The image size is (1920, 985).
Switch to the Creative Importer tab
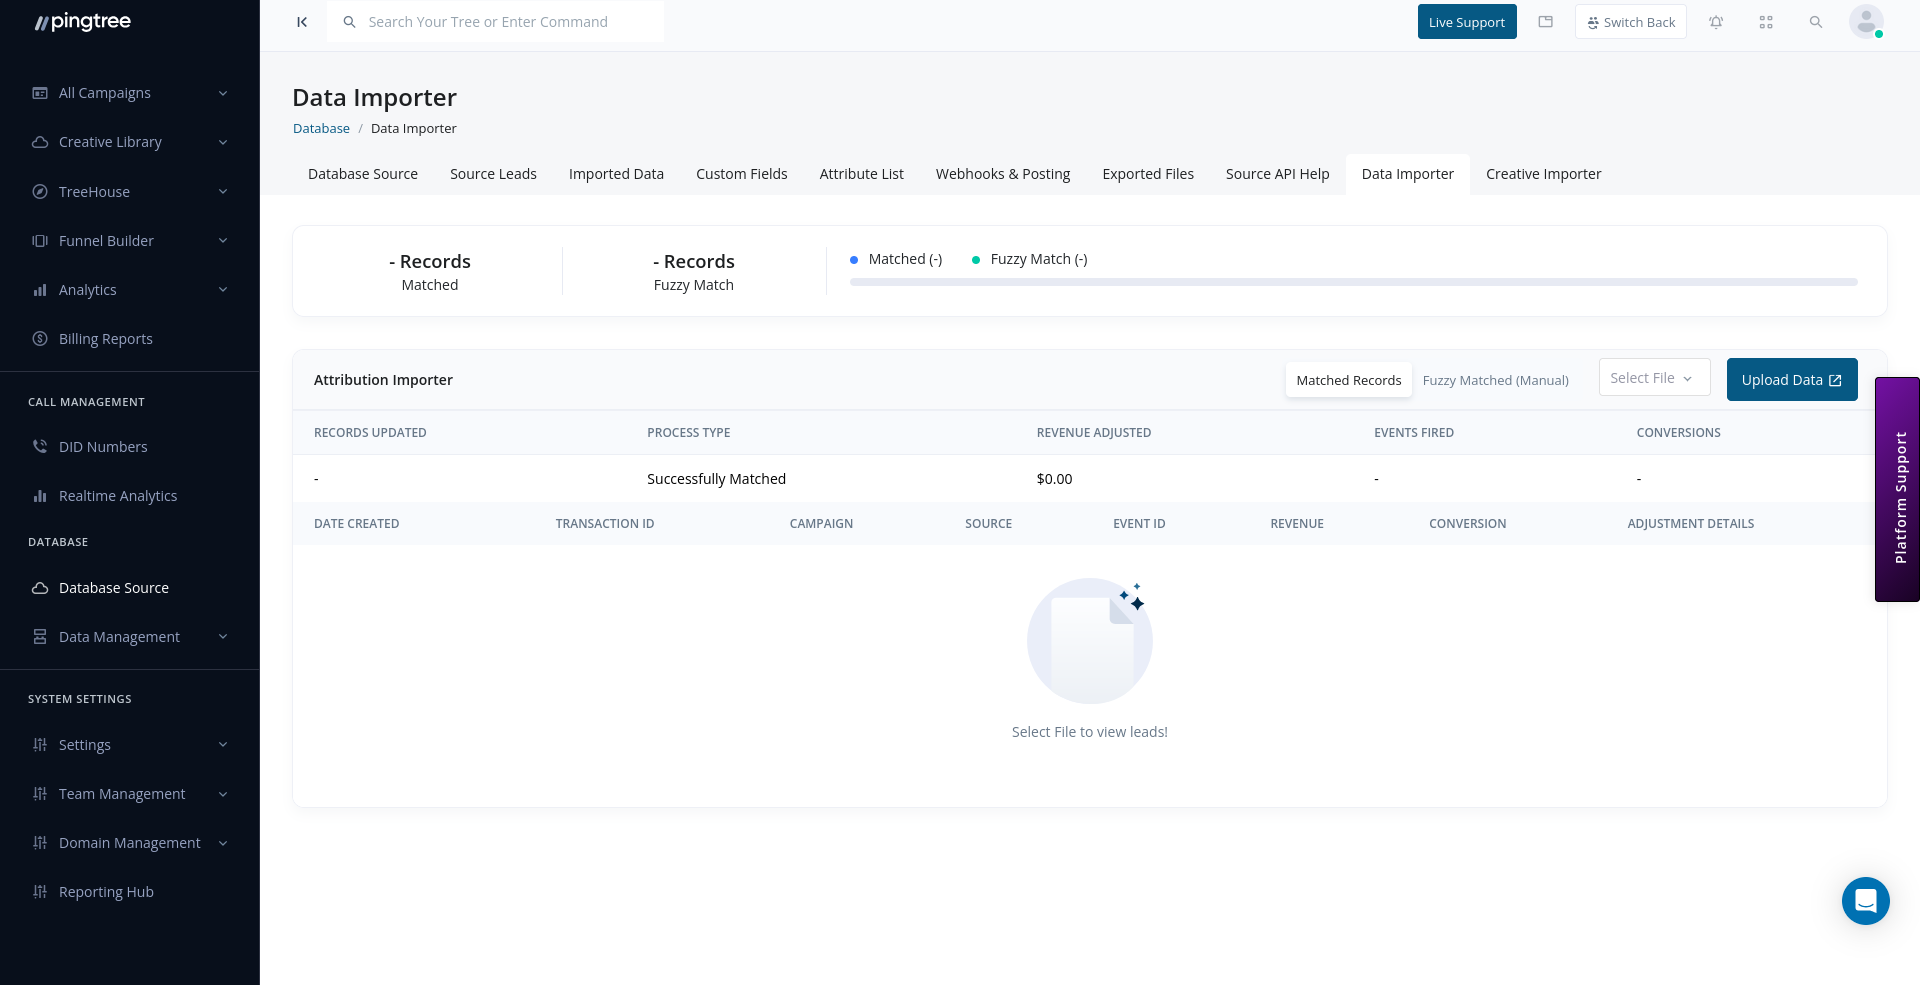point(1543,173)
